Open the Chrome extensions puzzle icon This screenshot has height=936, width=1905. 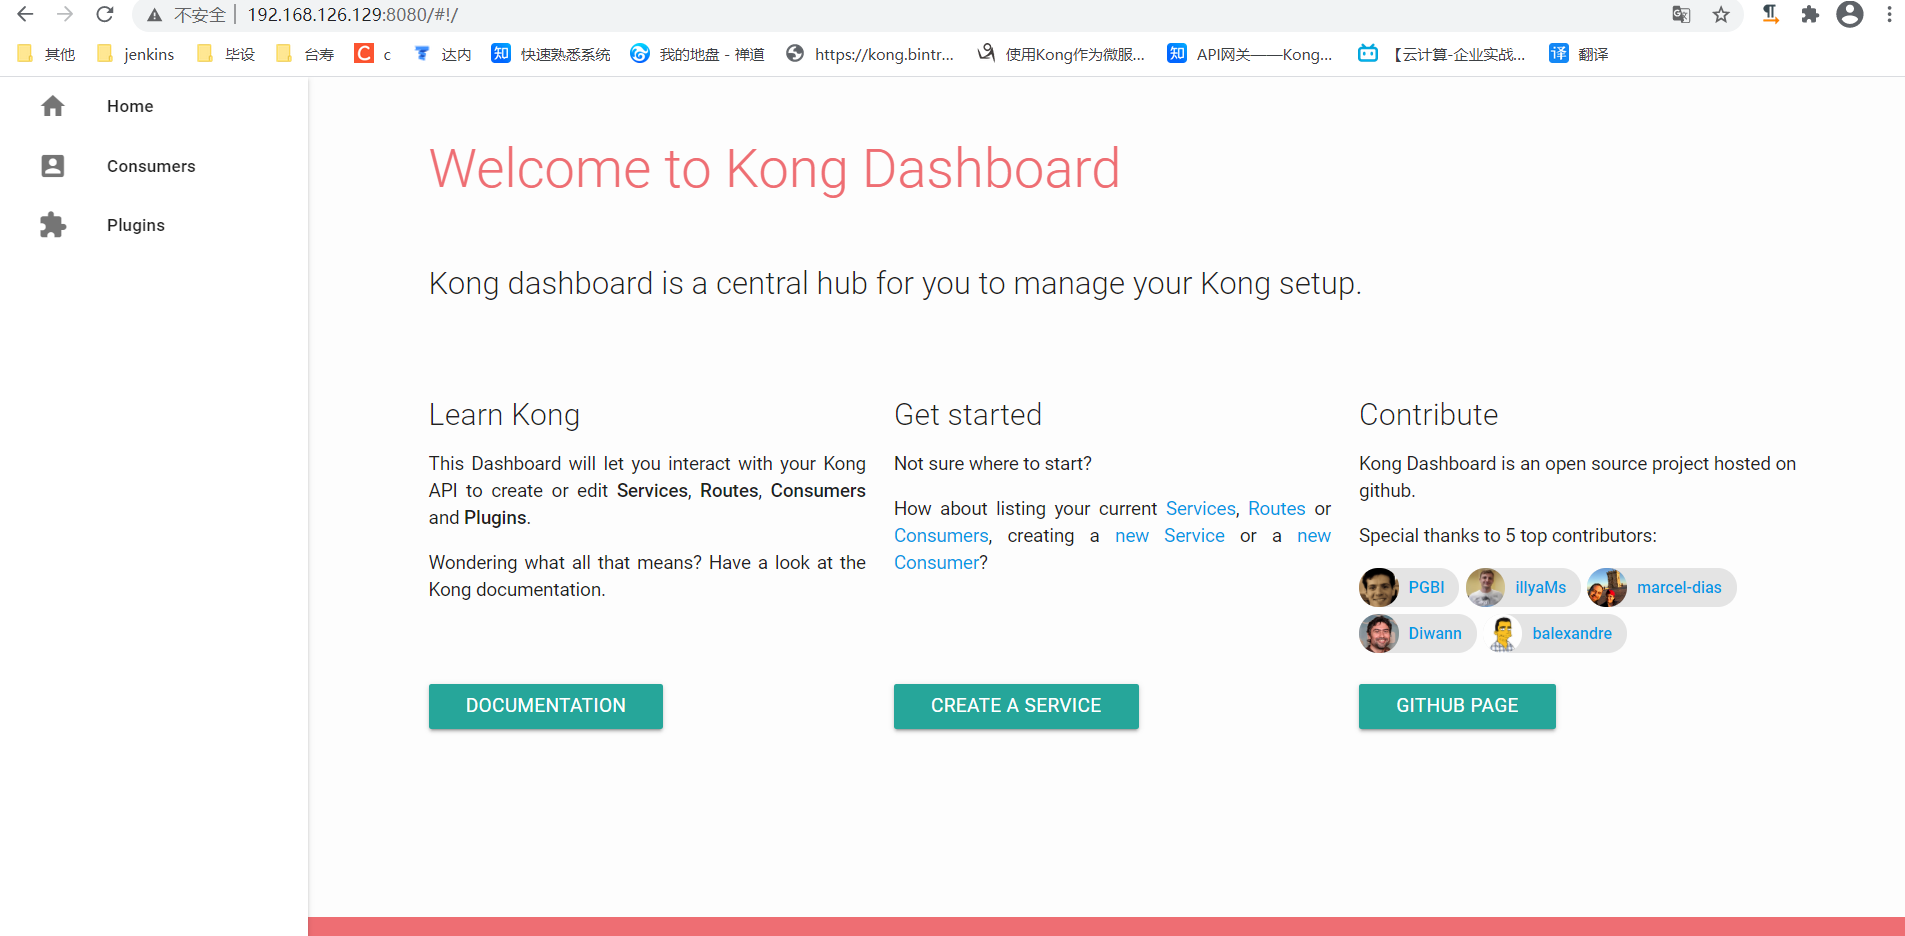tap(1810, 15)
